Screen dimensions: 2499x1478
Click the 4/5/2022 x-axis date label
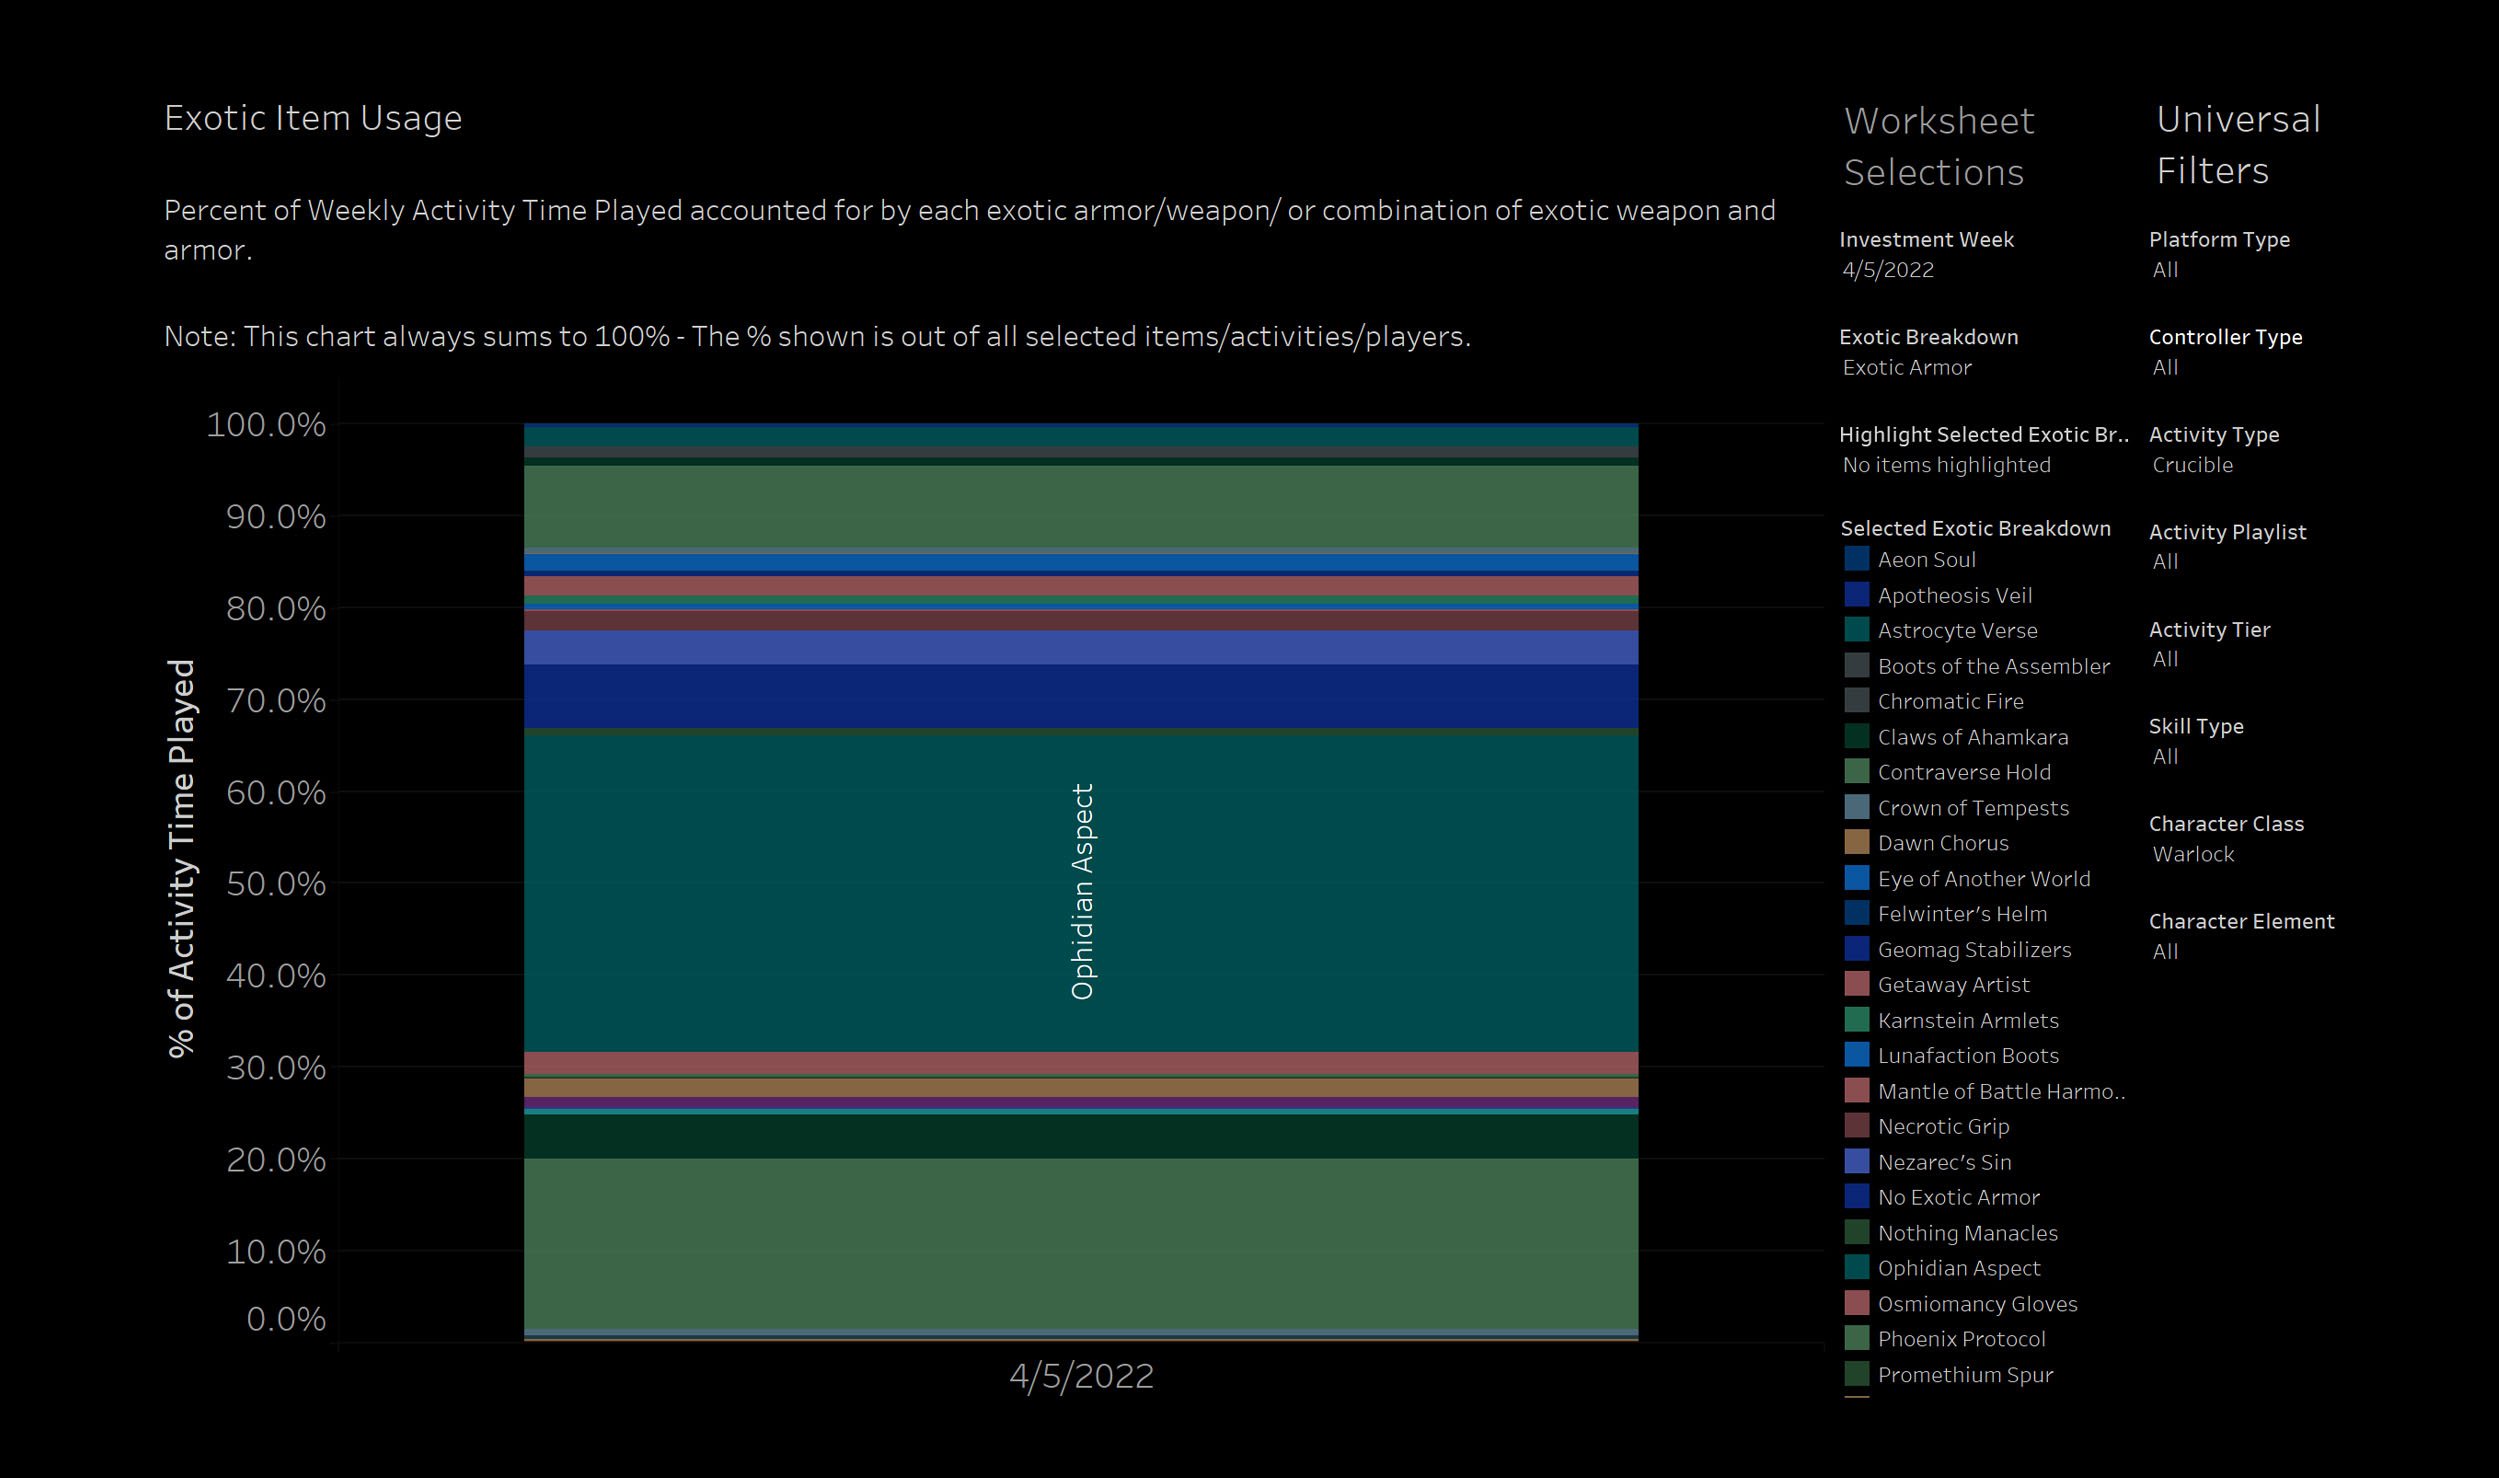[x=1081, y=1376]
